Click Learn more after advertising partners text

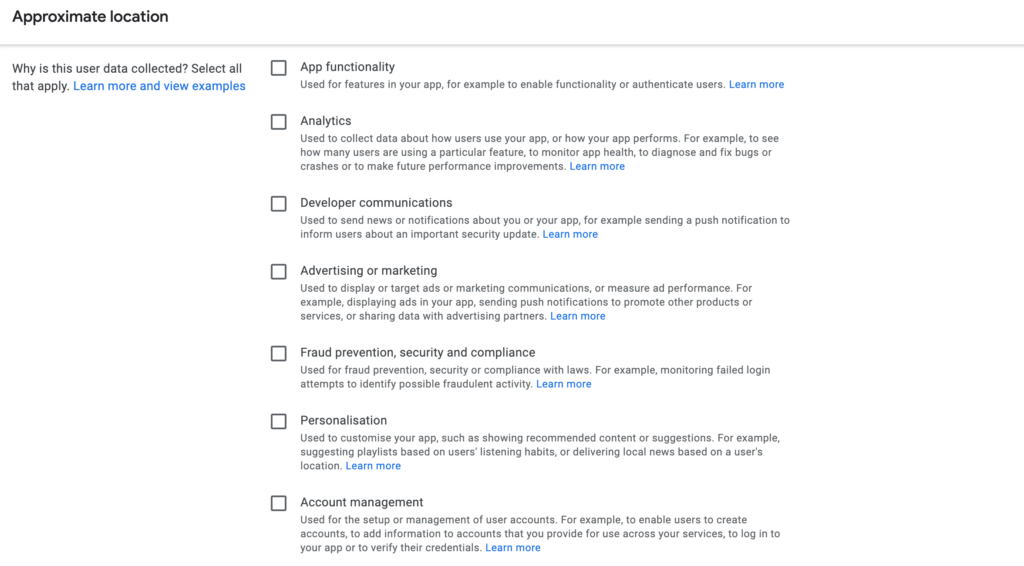coord(578,317)
